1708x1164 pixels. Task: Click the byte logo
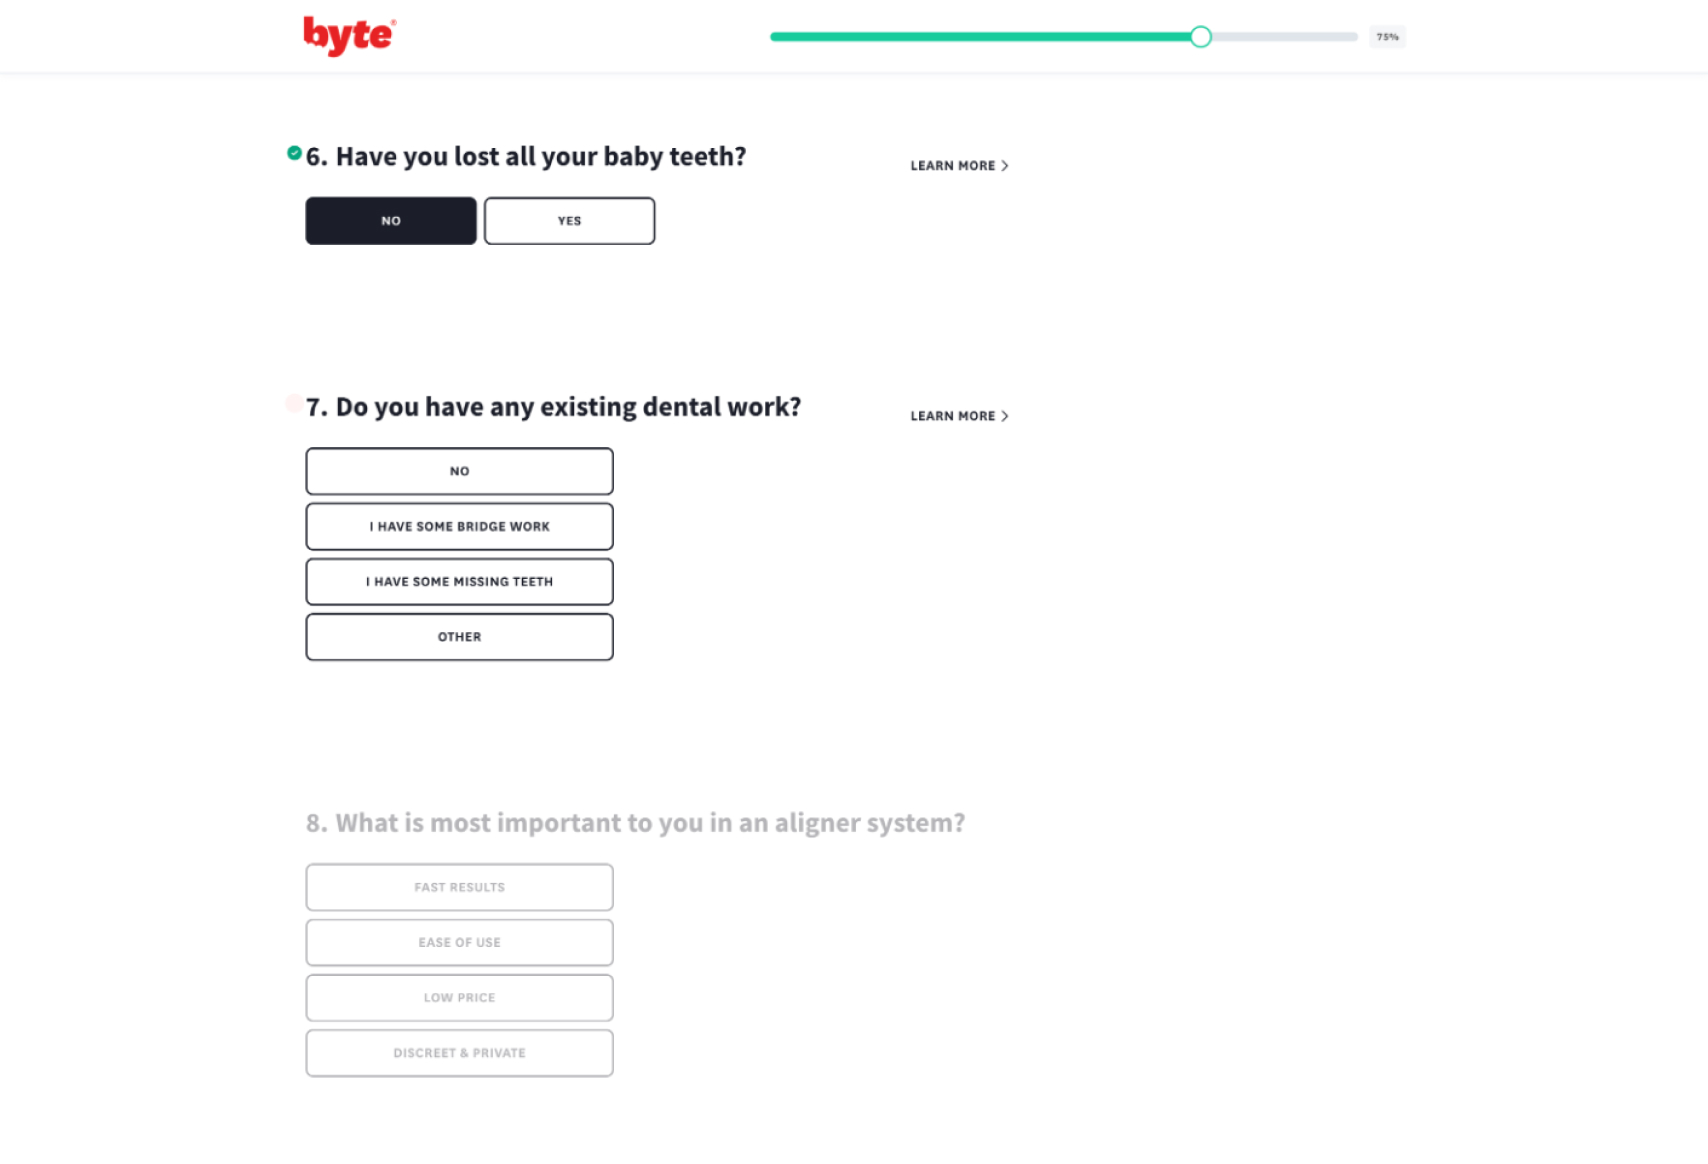[x=349, y=36]
